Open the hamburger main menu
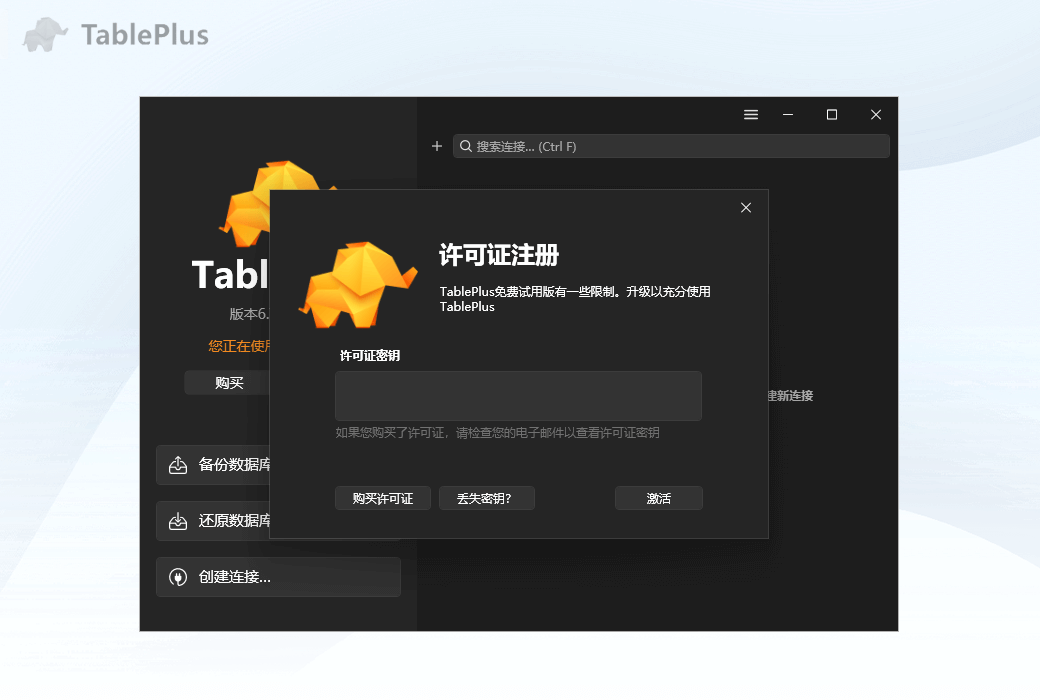The width and height of the screenshot is (1040, 700). pos(751,114)
